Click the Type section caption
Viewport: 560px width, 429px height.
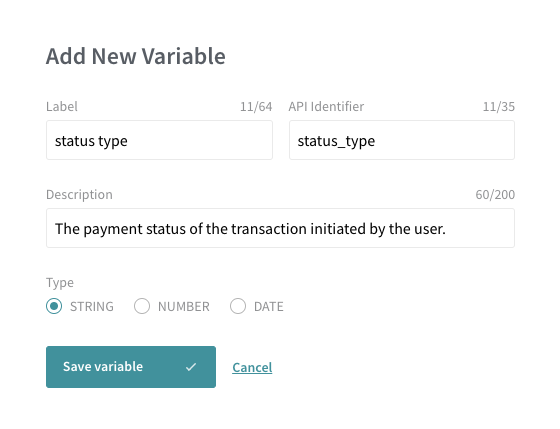60,283
